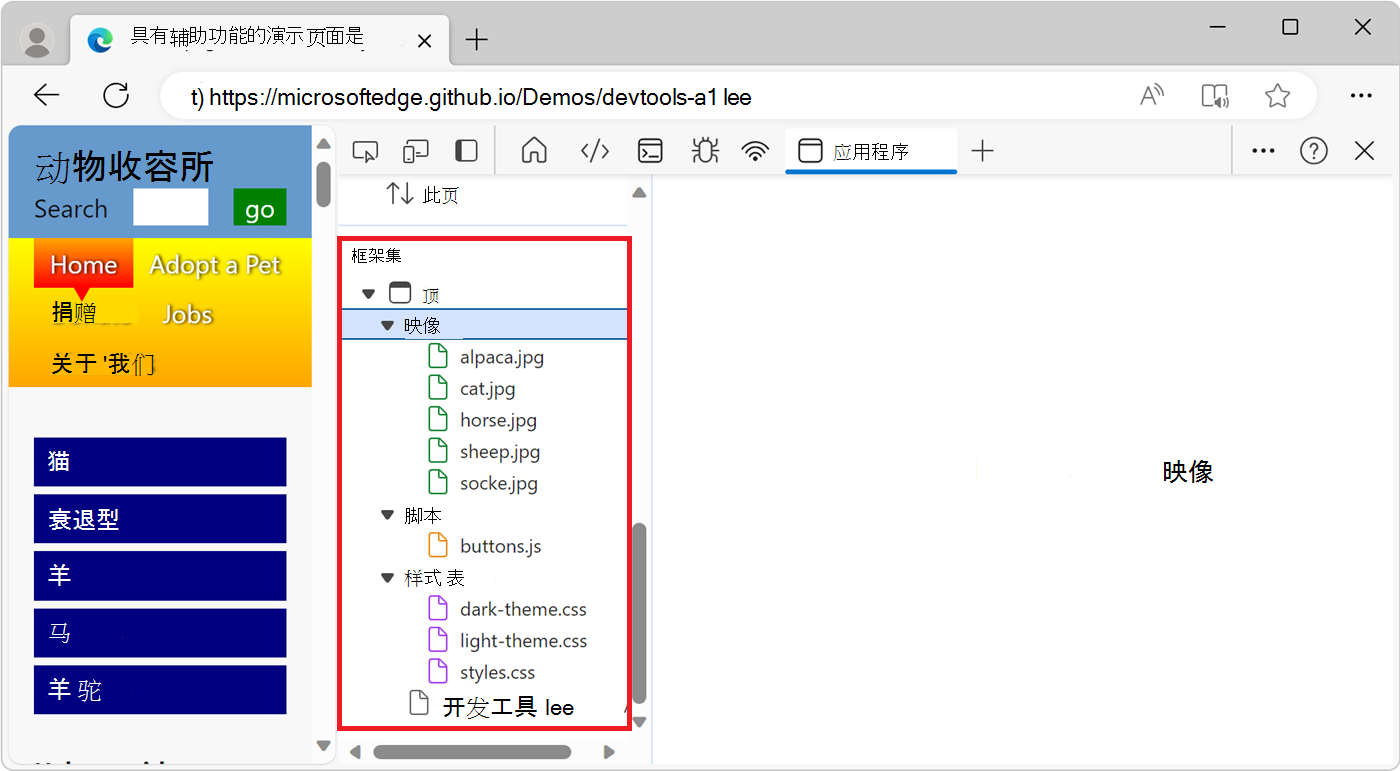The image size is (1400, 771).
Task: Click the 羊 category button
Action: click(160, 576)
